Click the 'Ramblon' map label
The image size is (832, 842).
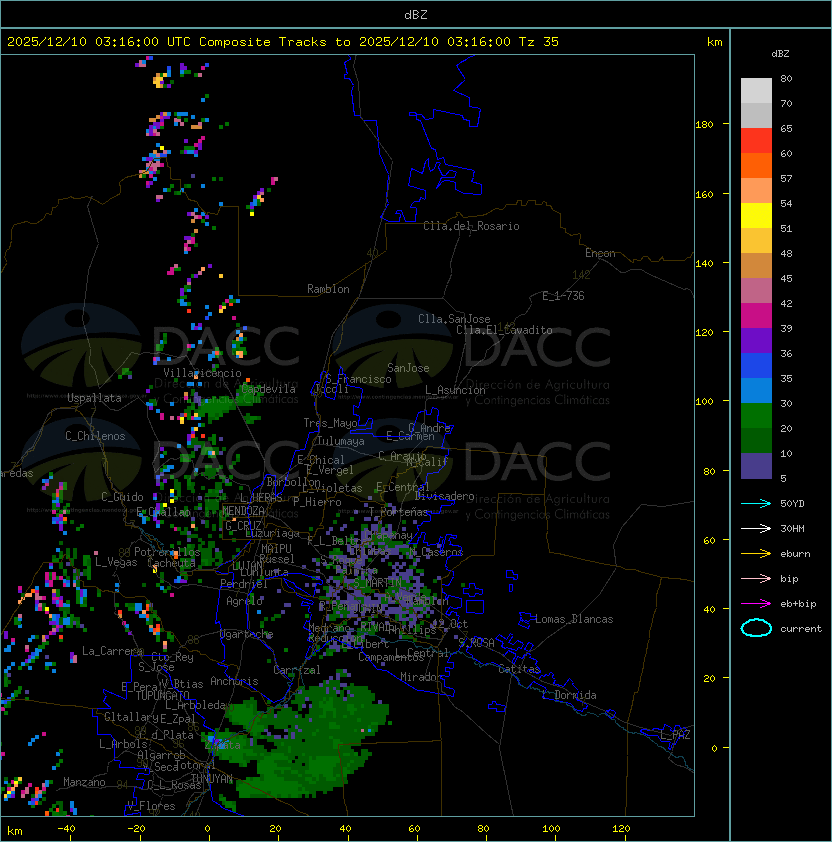coord(328,289)
